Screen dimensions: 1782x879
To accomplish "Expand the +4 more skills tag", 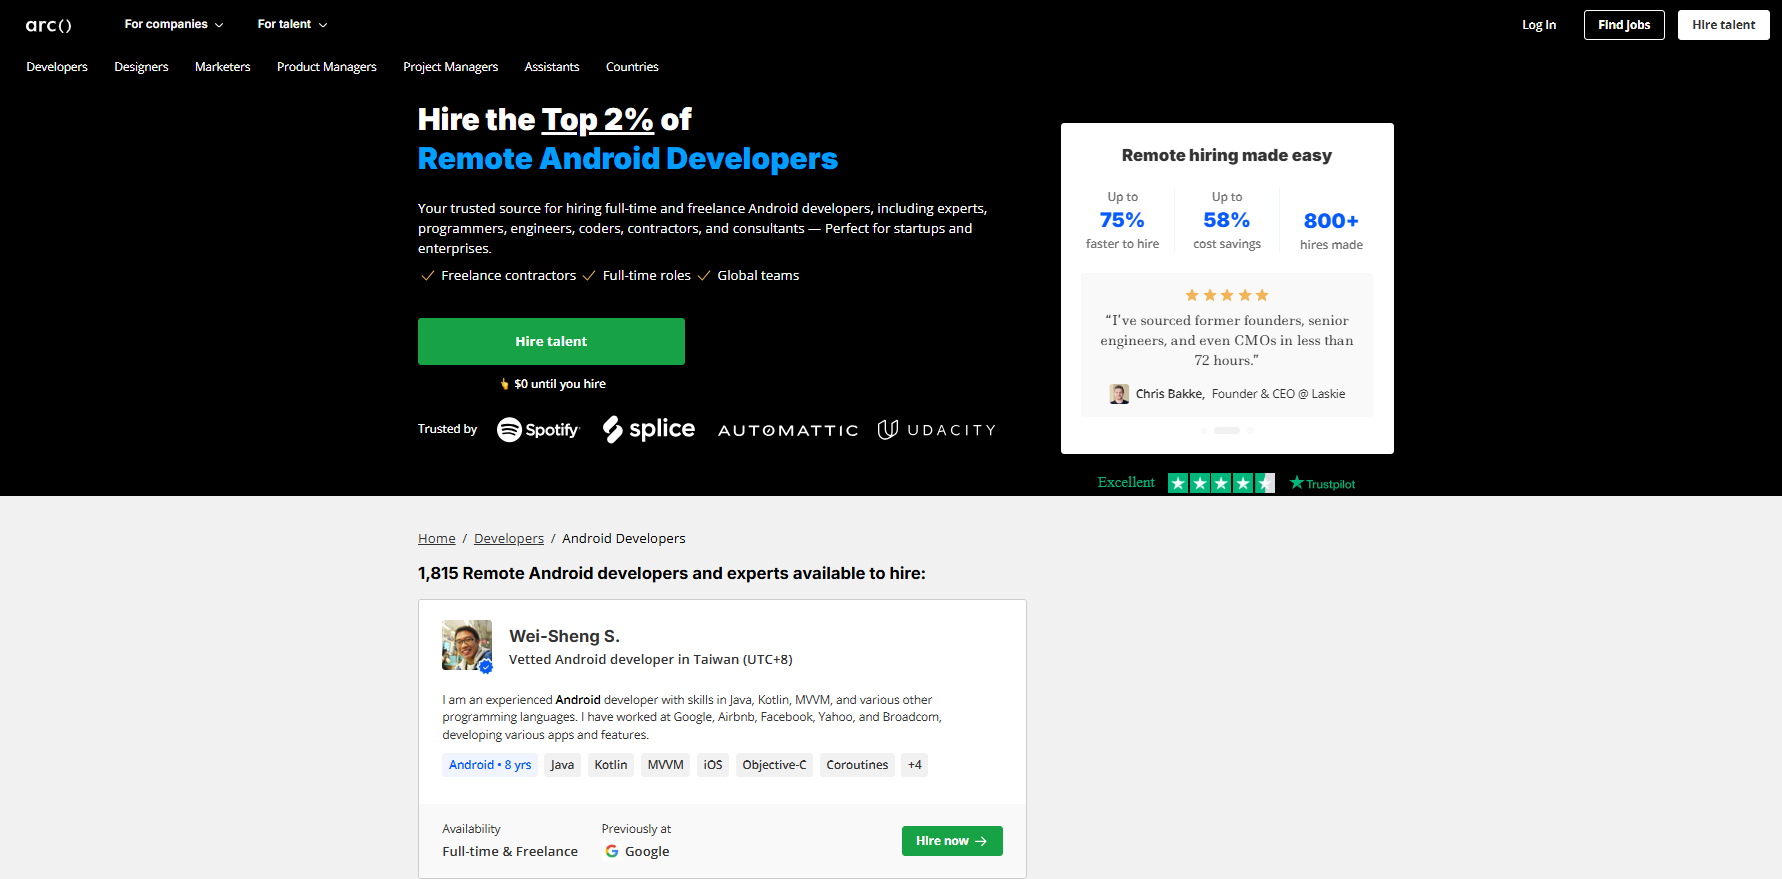I will (914, 765).
